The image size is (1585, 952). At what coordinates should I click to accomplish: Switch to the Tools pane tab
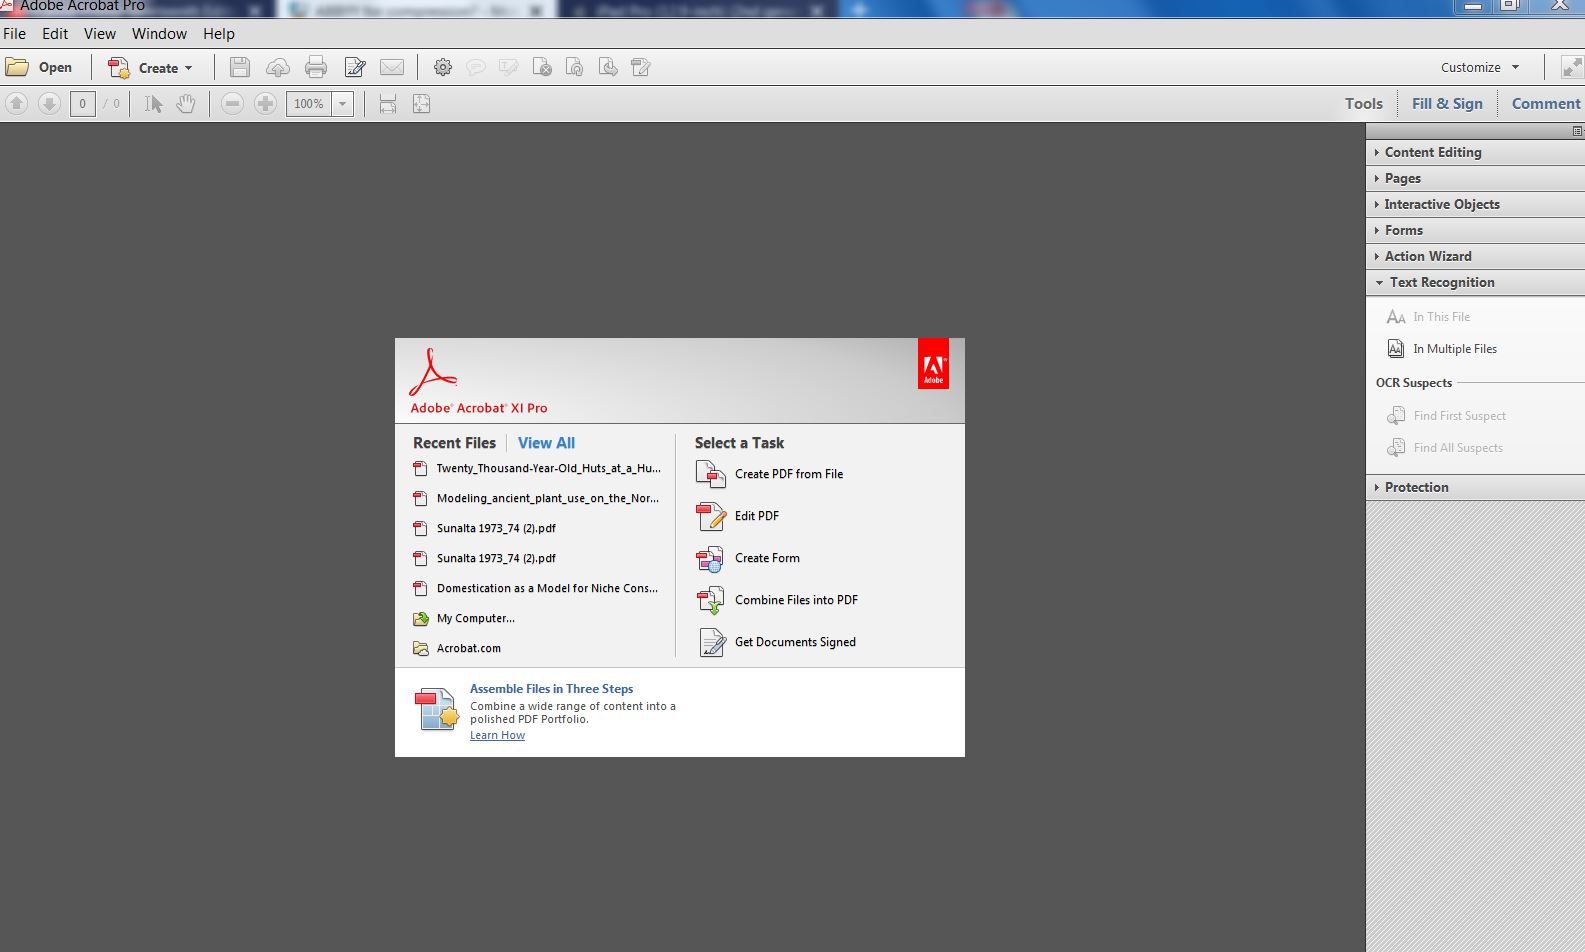(x=1364, y=104)
